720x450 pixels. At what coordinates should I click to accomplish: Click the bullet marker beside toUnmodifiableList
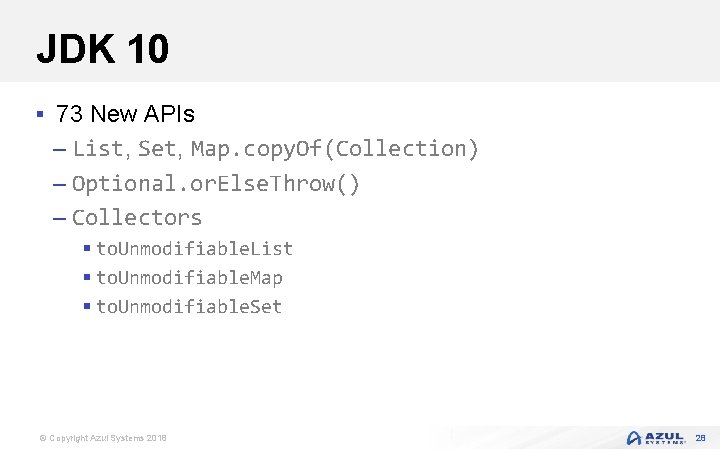pos(87,248)
